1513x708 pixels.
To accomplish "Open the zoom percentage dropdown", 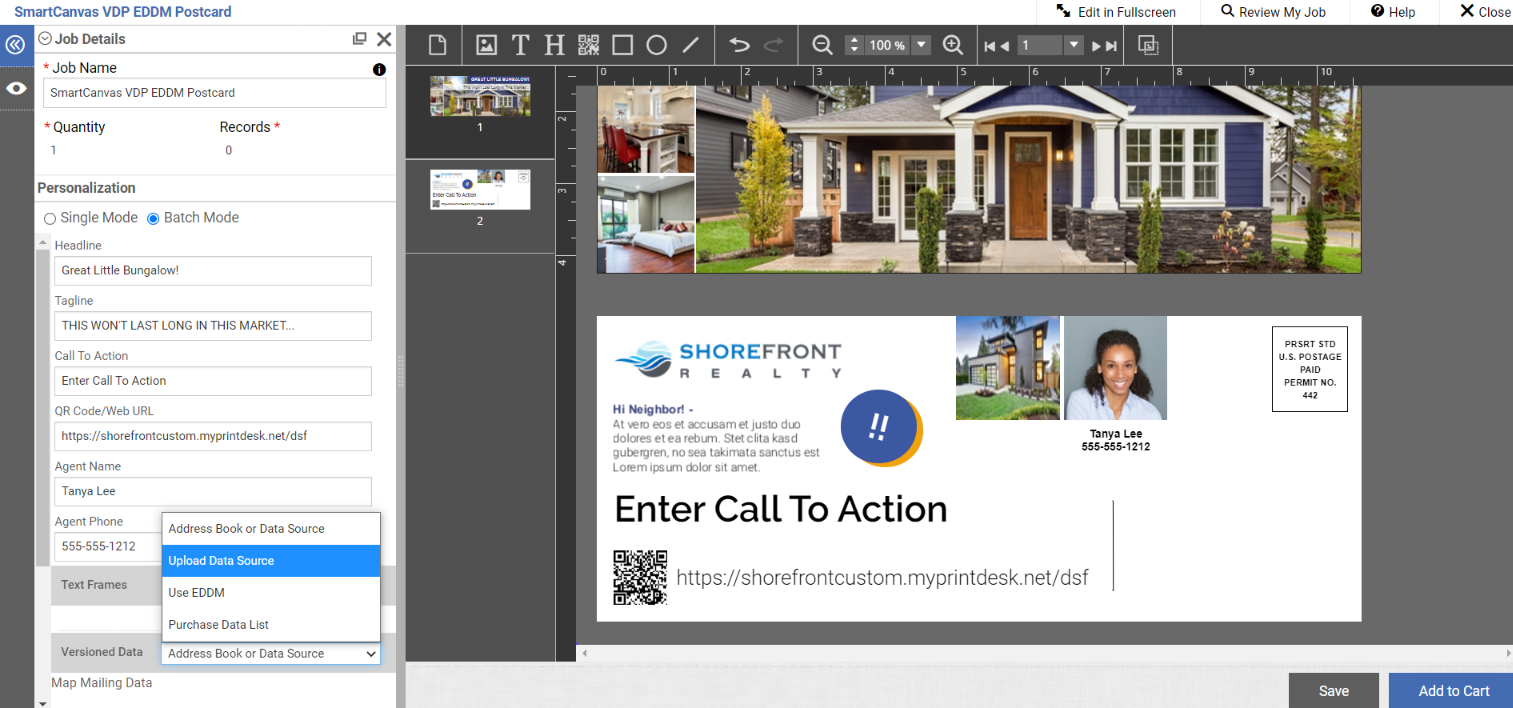I will [921, 45].
